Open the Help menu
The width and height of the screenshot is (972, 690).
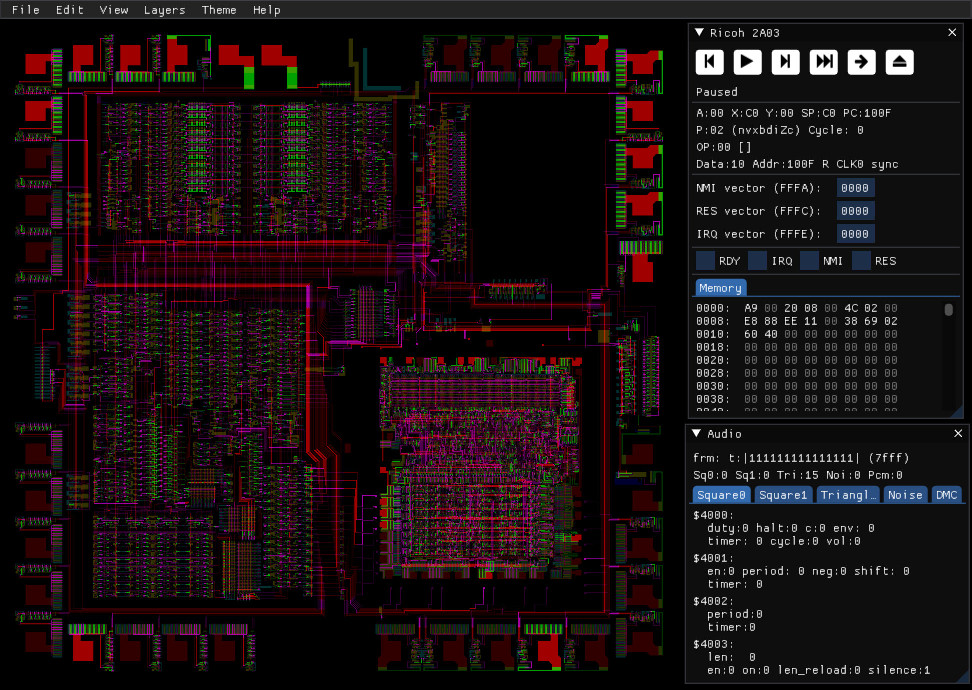coord(267,10)
